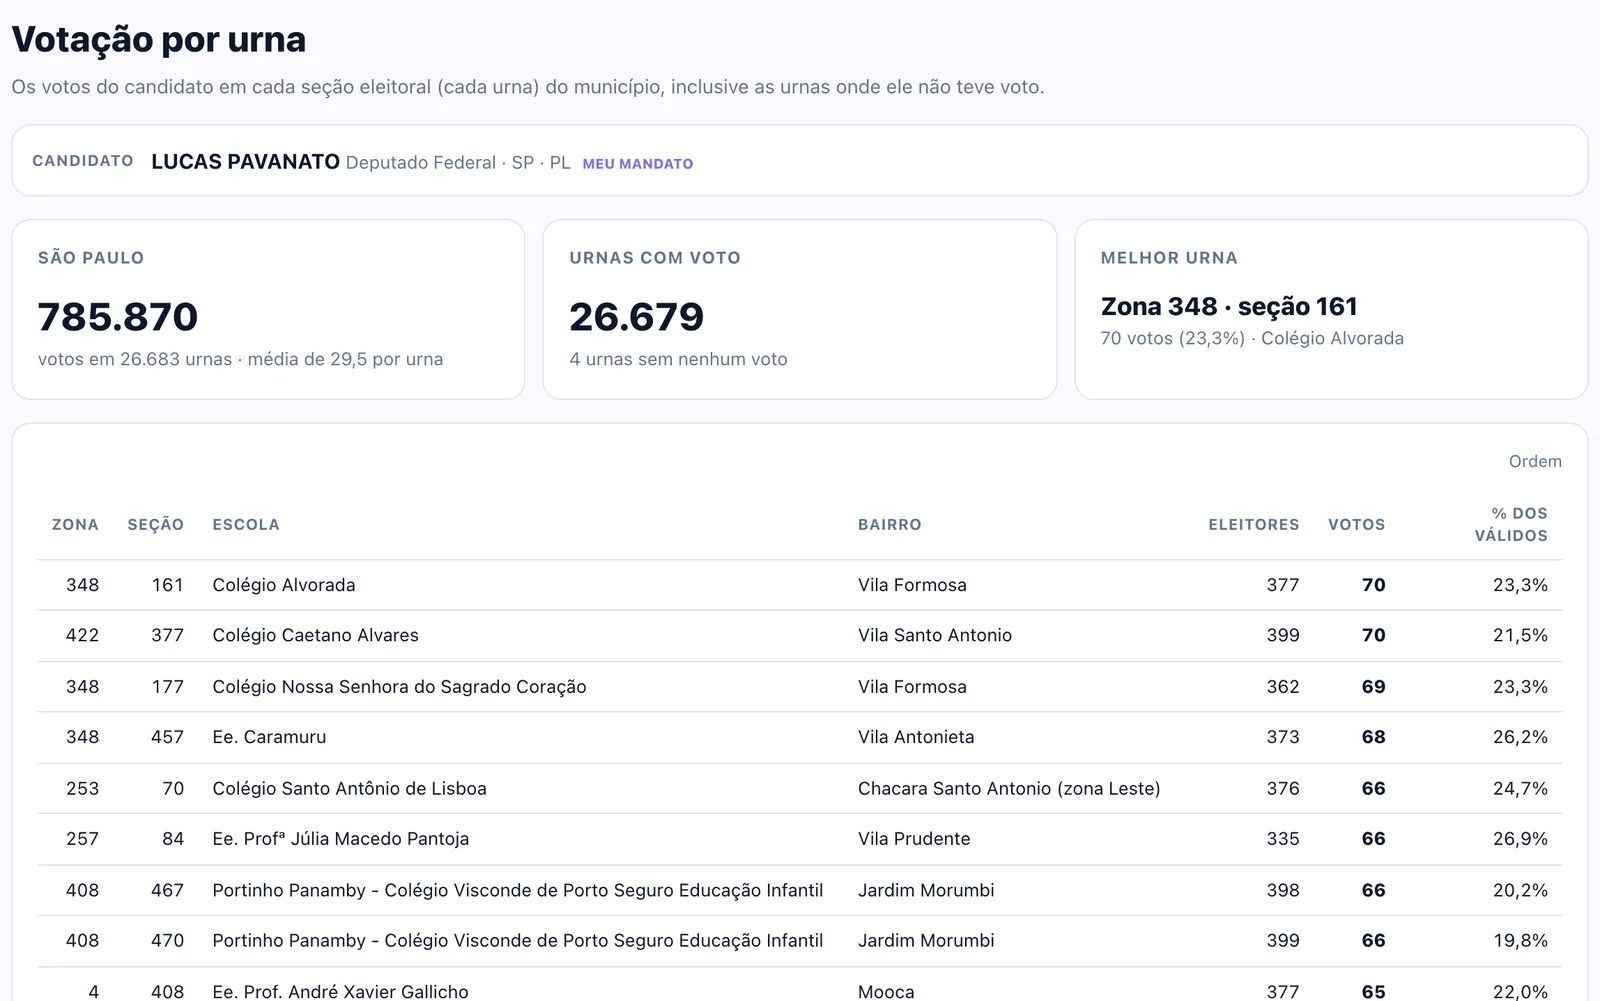Open the Ordem sort control
This screenshot has width=1600, height=1001.
pos(1535,461)
